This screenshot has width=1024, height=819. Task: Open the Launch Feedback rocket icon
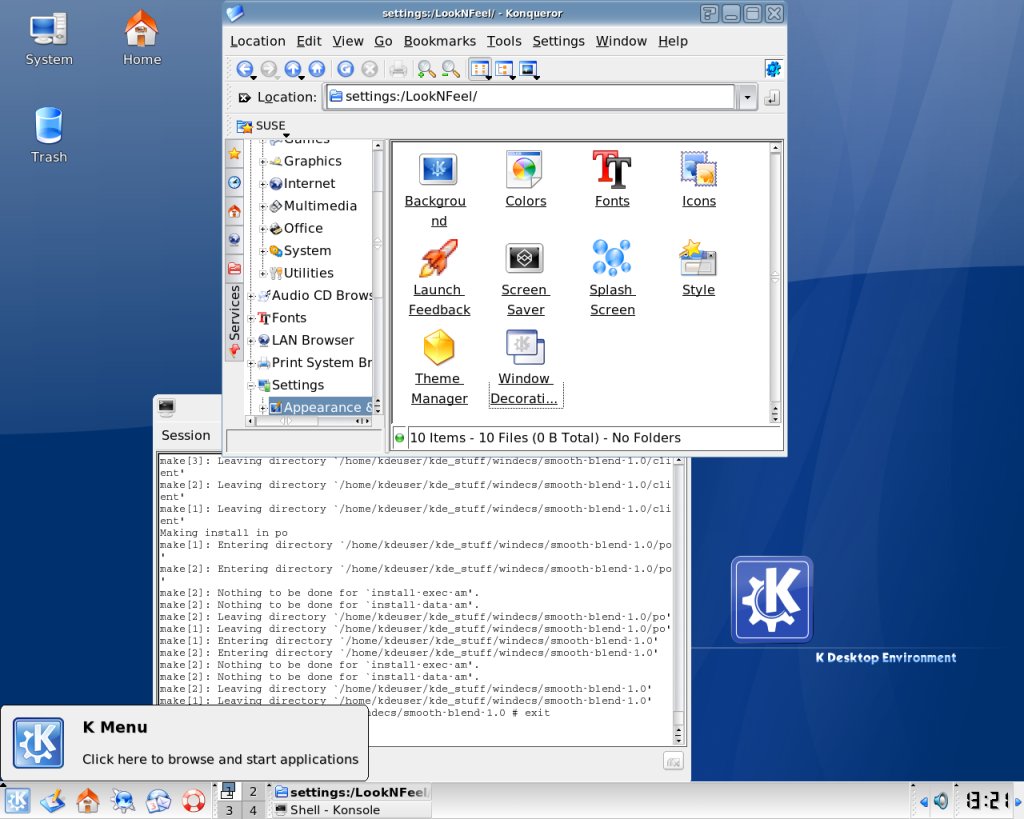point(438,278)
